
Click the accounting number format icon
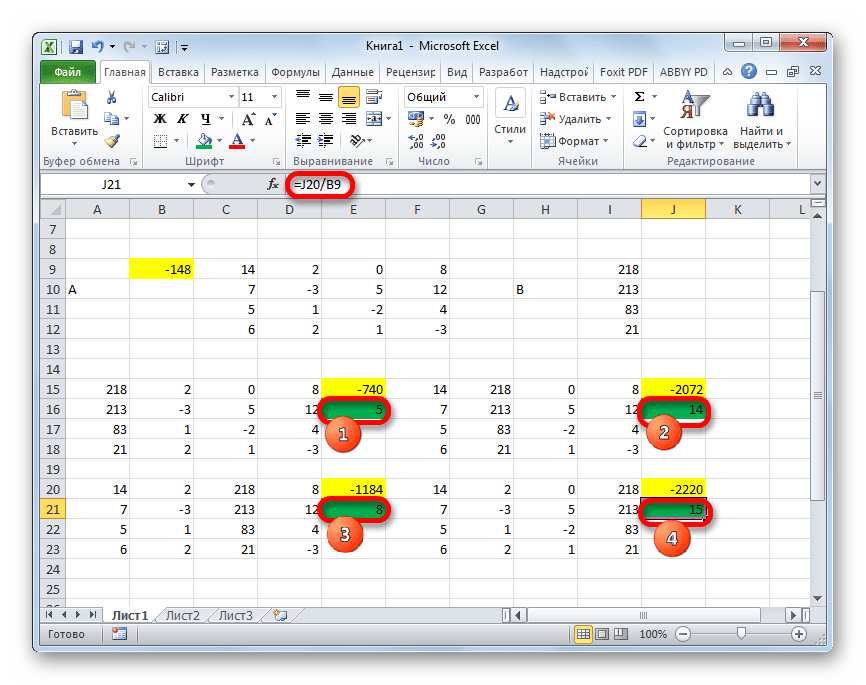pos(415,119)
